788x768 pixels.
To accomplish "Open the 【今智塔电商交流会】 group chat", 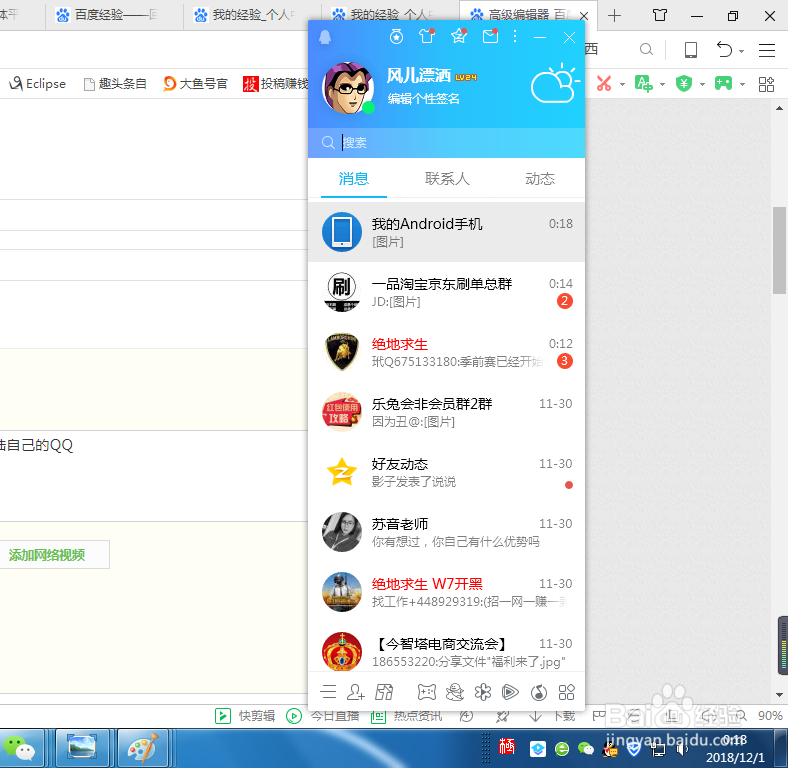I will point(446,650).
